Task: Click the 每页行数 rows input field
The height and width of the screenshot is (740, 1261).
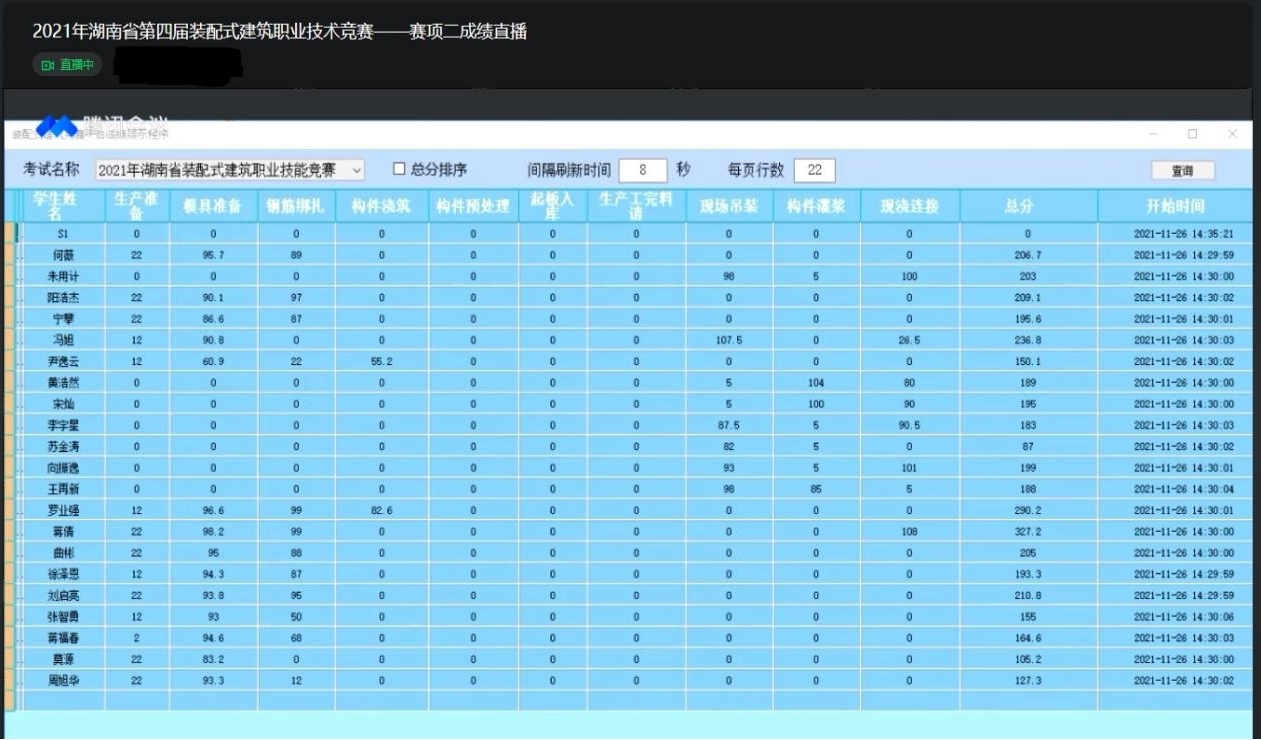Action: [814, 170]
